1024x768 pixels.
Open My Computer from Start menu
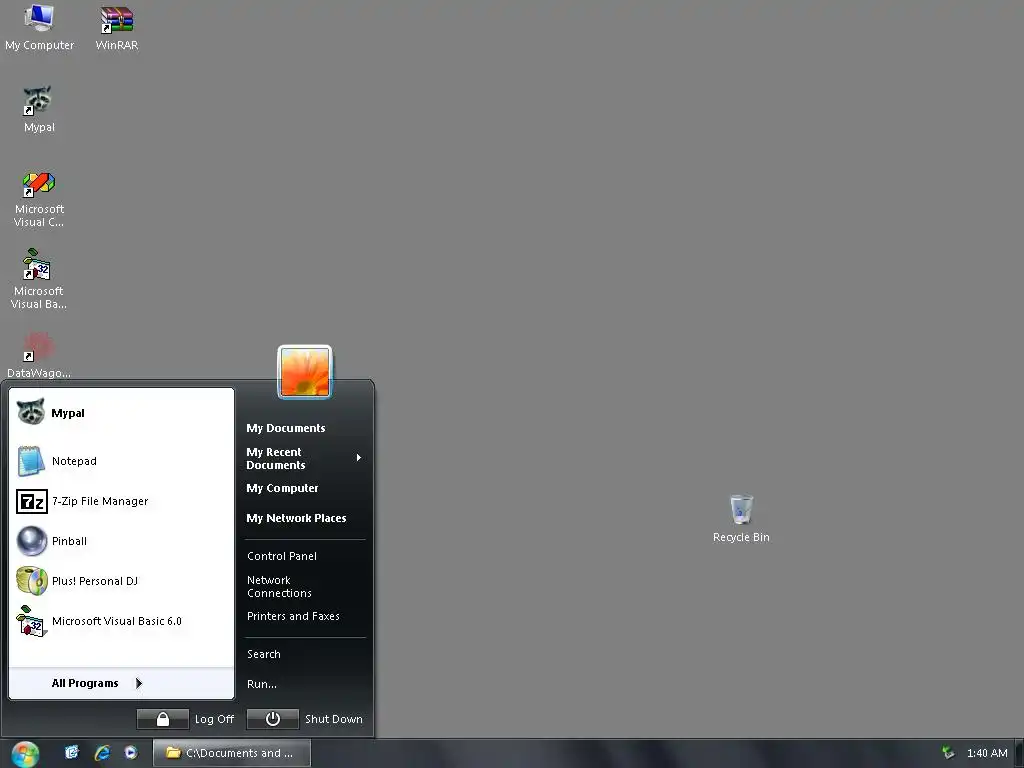(x=282, y=488)
